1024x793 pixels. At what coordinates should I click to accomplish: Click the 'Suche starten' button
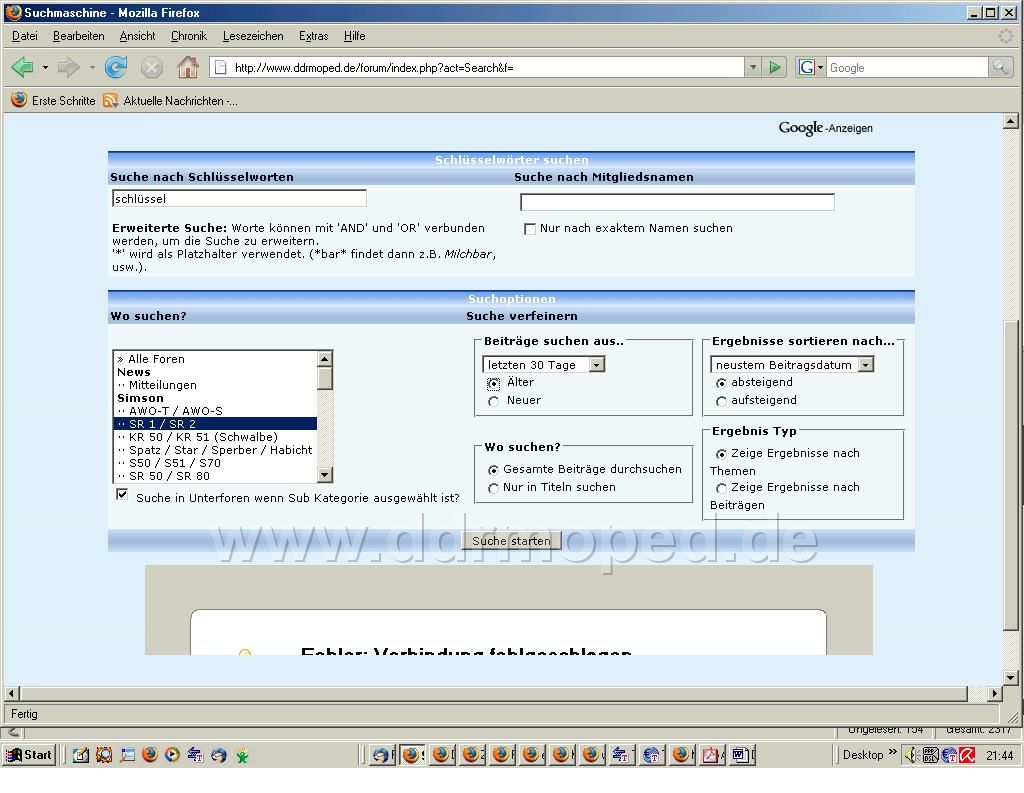(511, 541)
